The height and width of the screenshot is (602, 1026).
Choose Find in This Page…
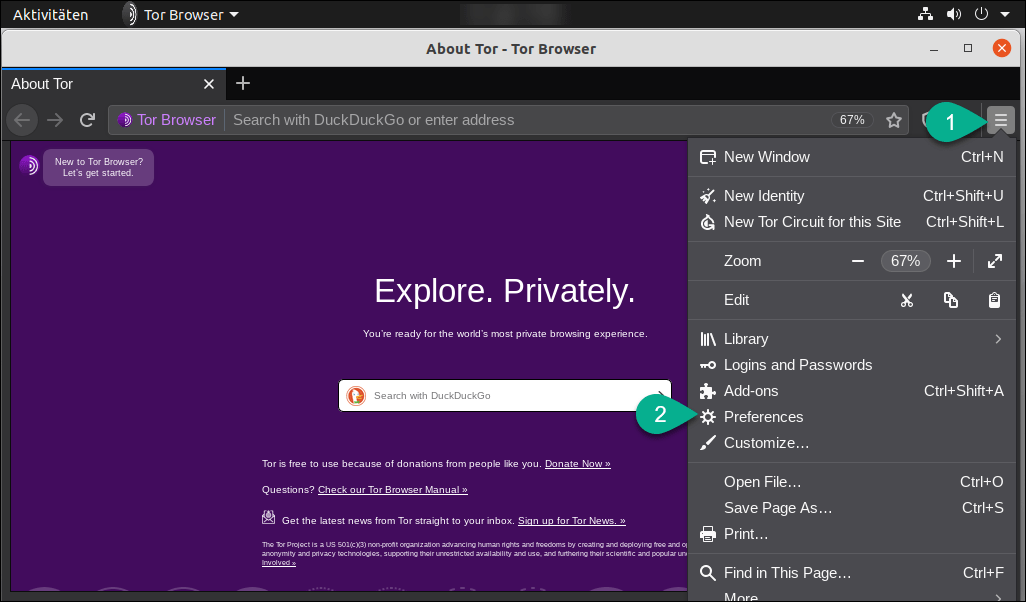(x=851, y=573)
